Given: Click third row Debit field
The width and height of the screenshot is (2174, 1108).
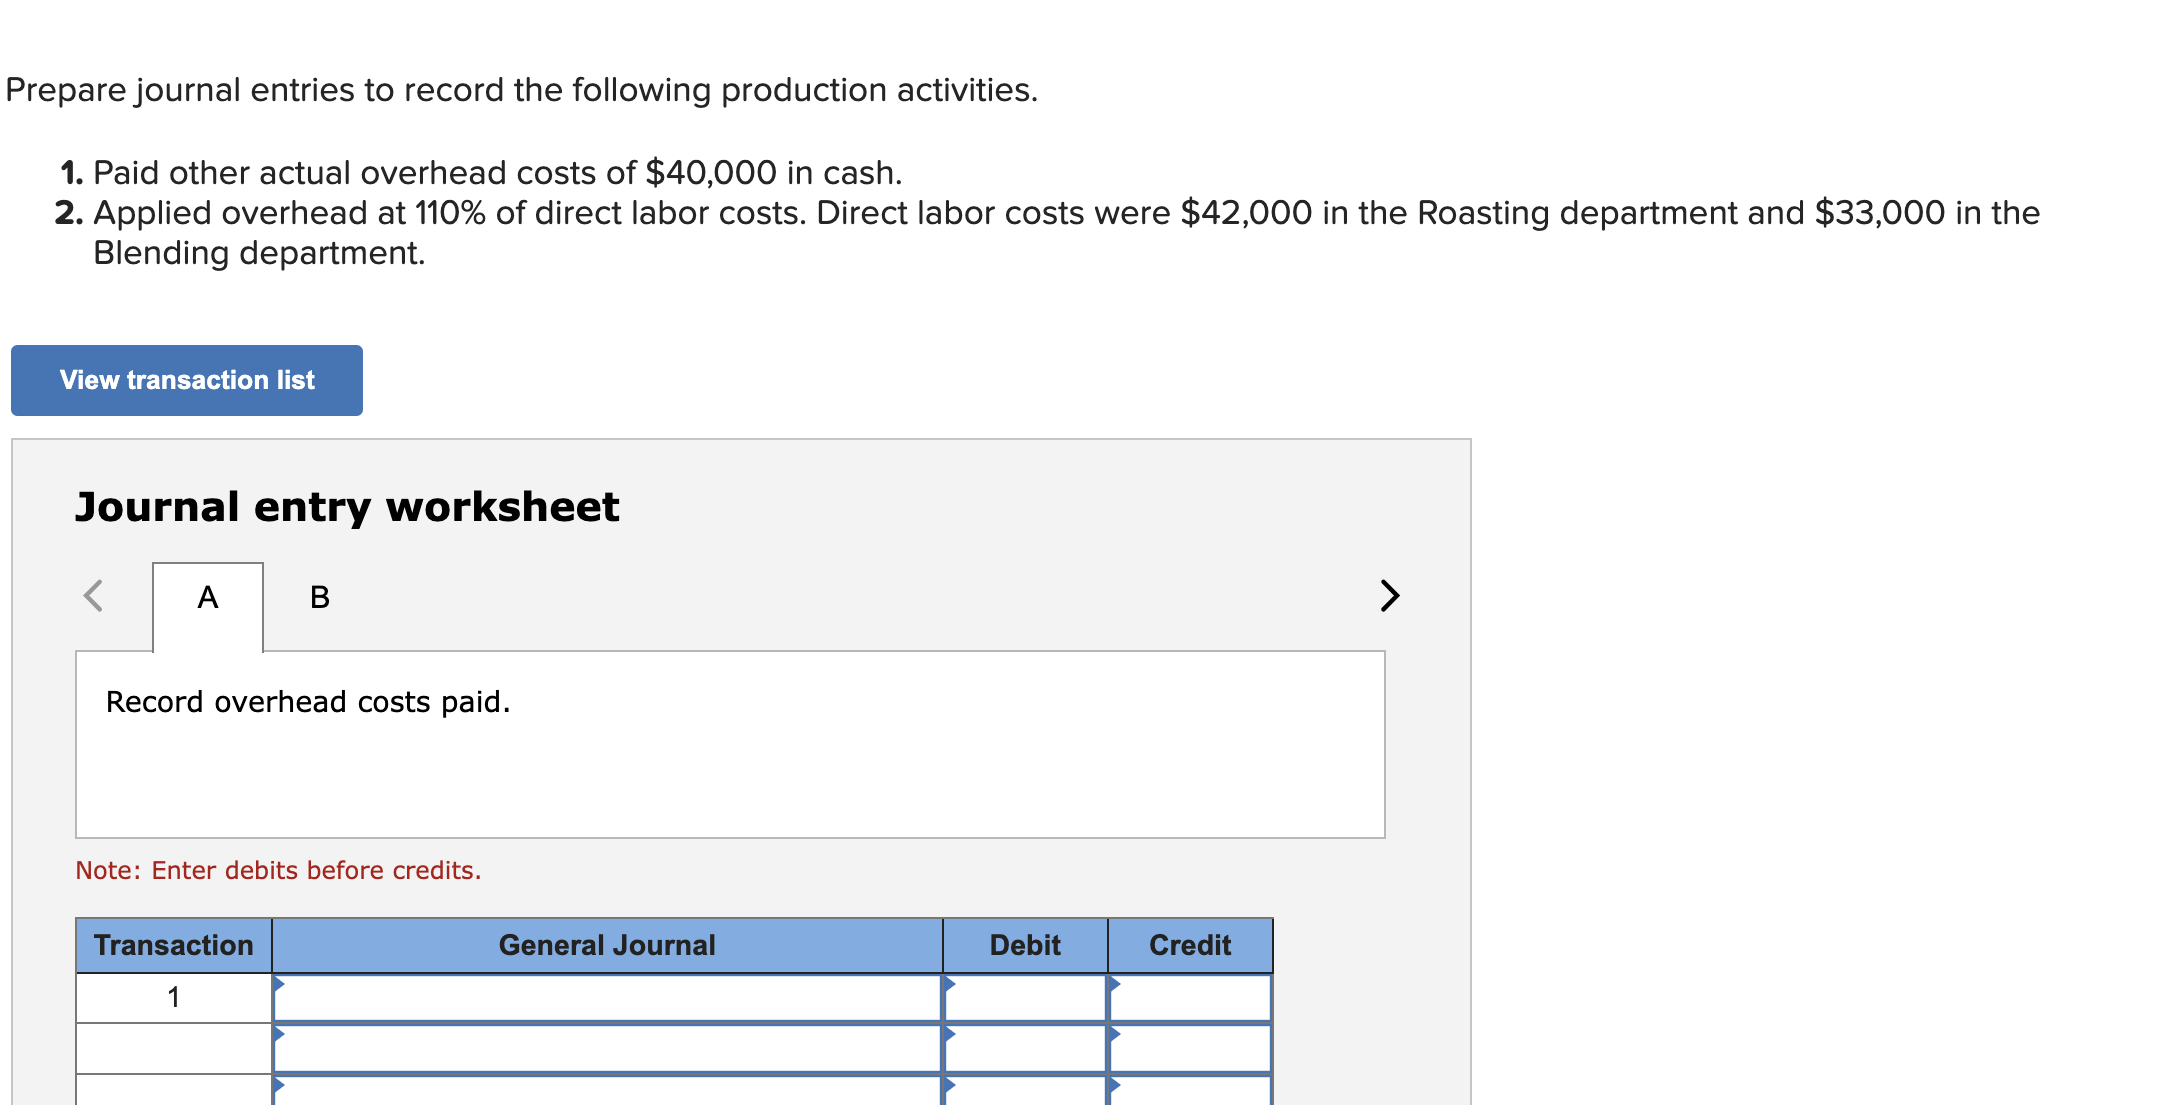Looking at the screenshot, I should [x=1025, y=1093].
